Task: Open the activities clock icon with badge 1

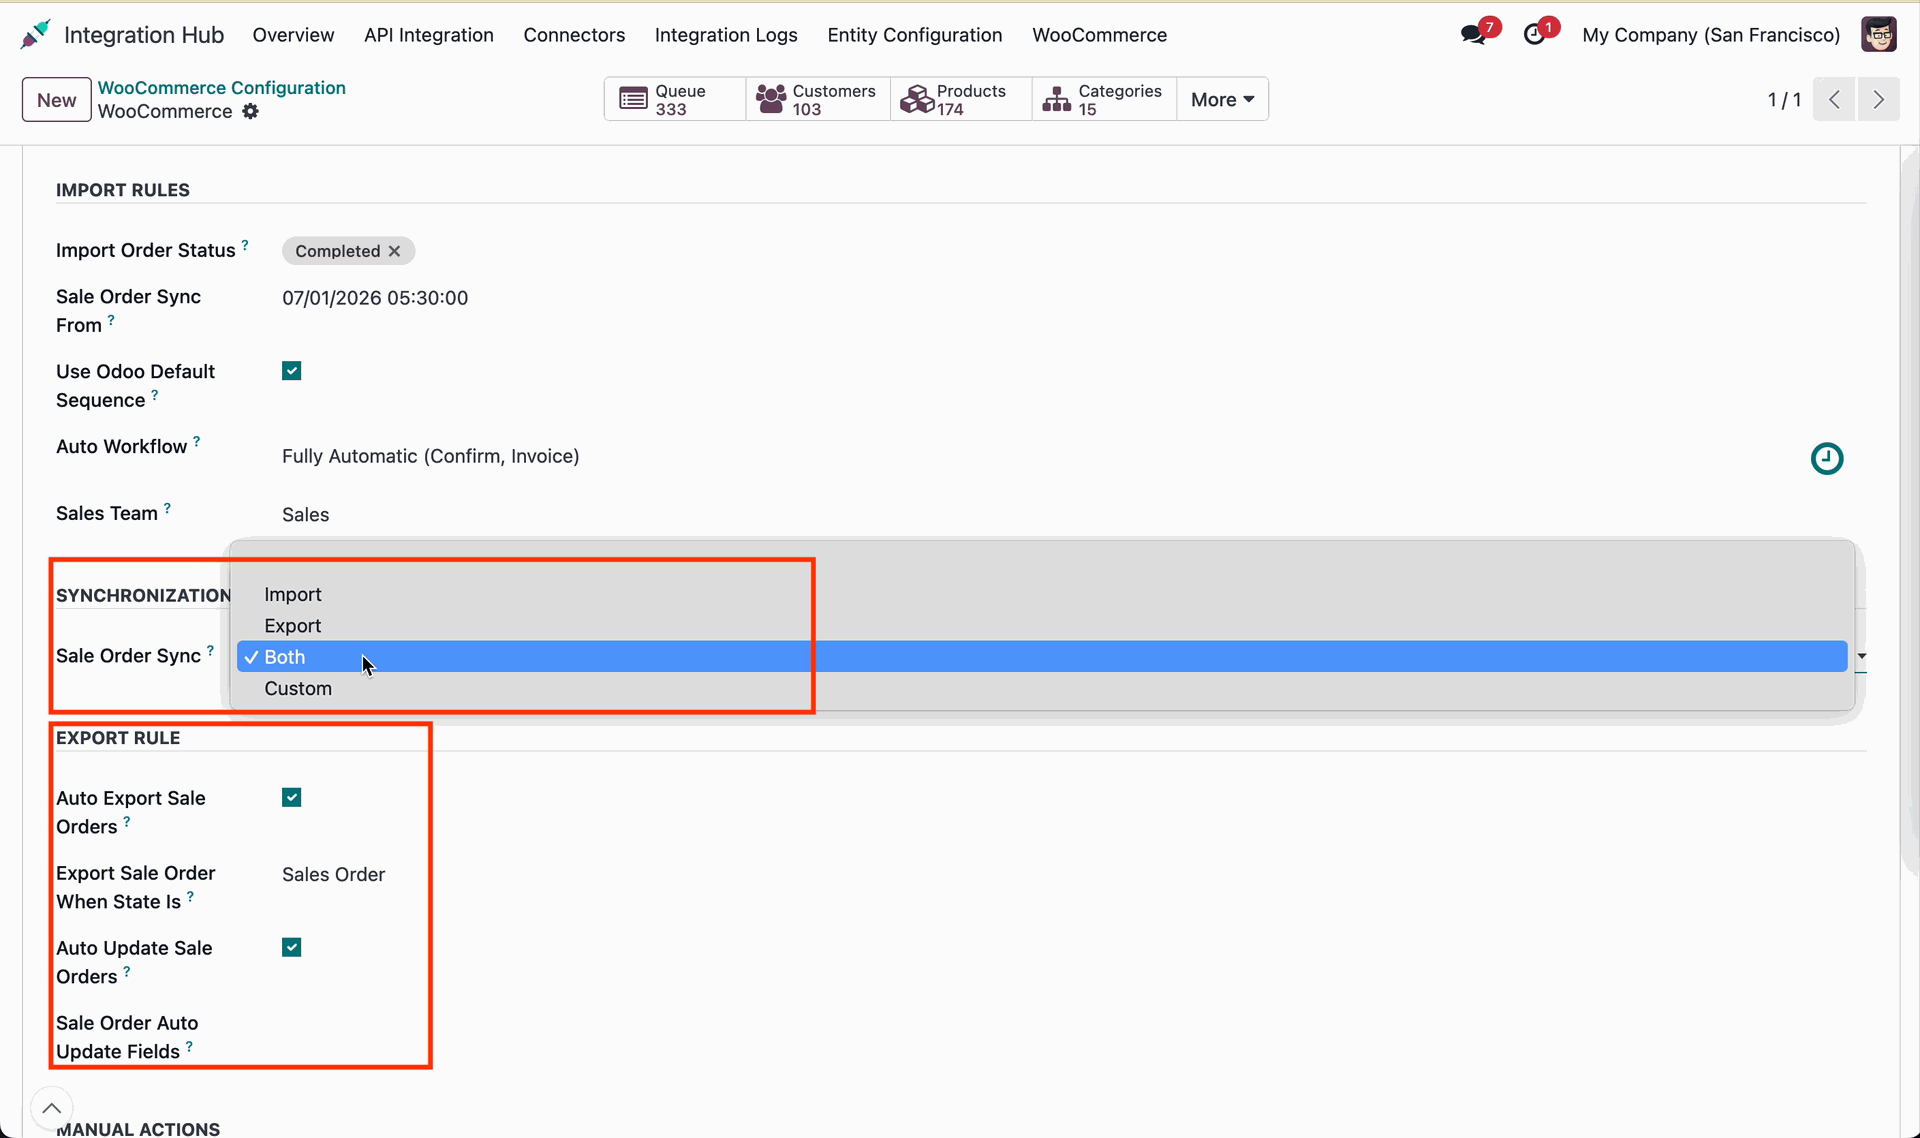Action: coord(1535,34)
